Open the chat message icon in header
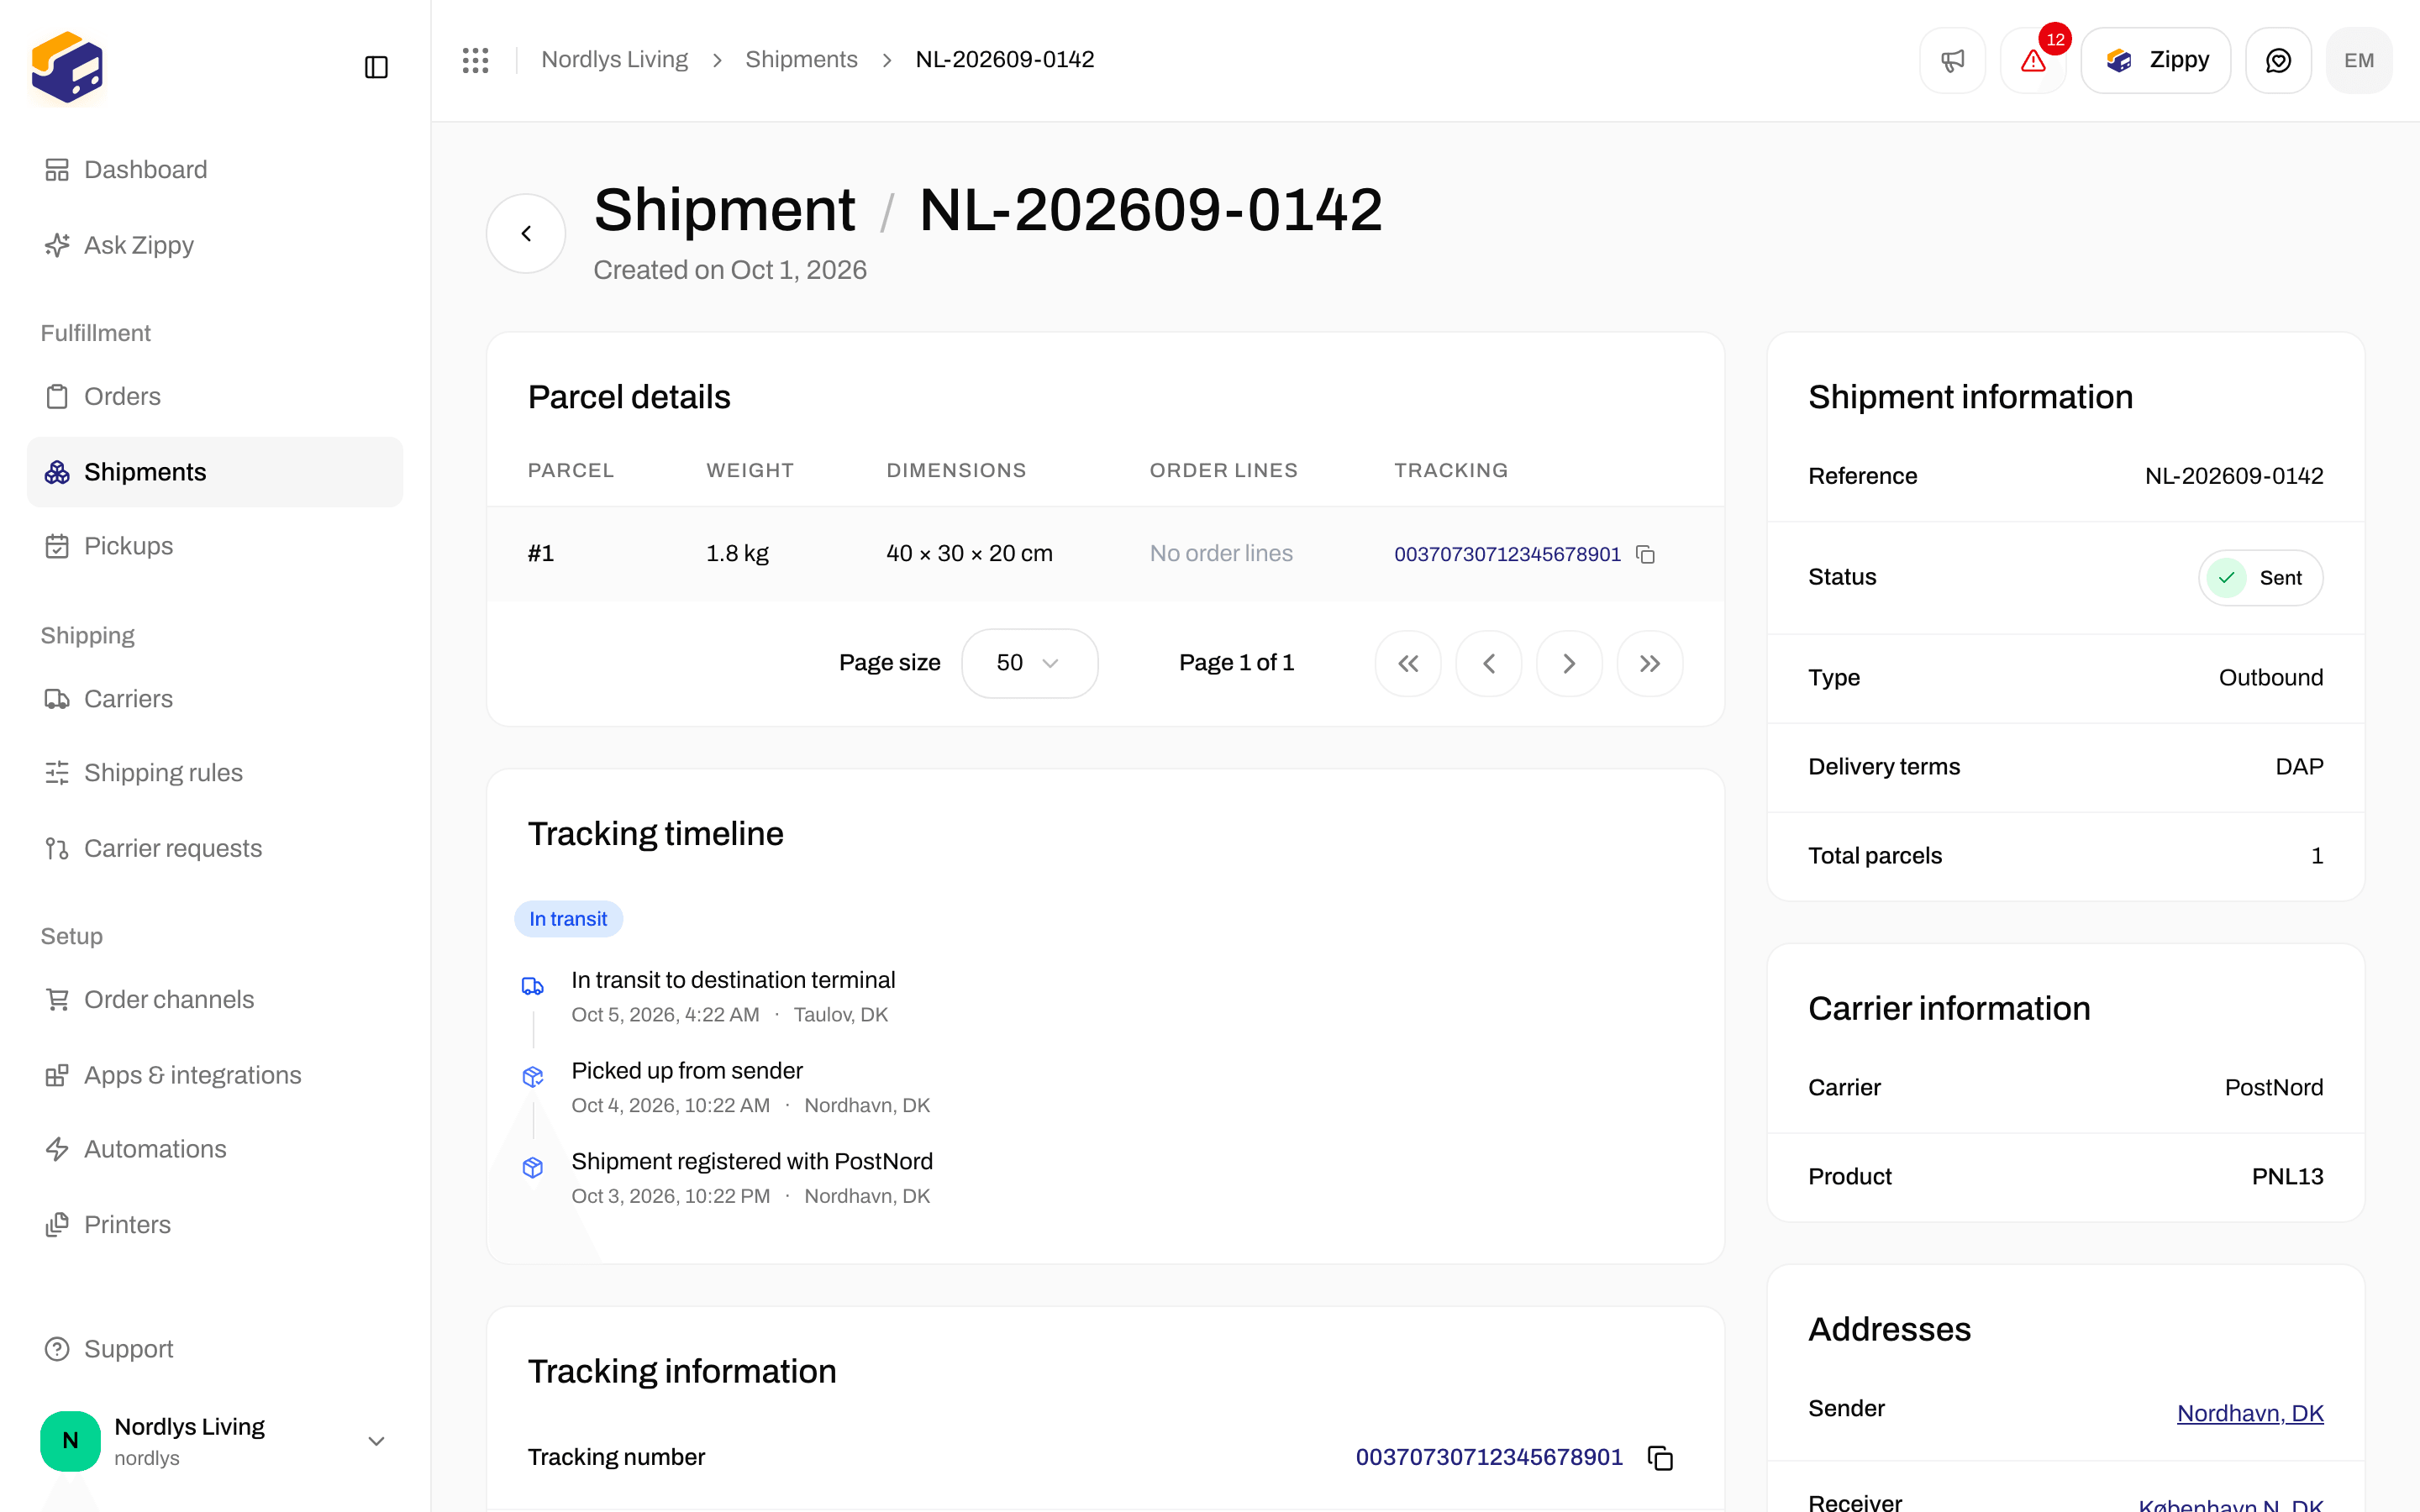 2278,60
